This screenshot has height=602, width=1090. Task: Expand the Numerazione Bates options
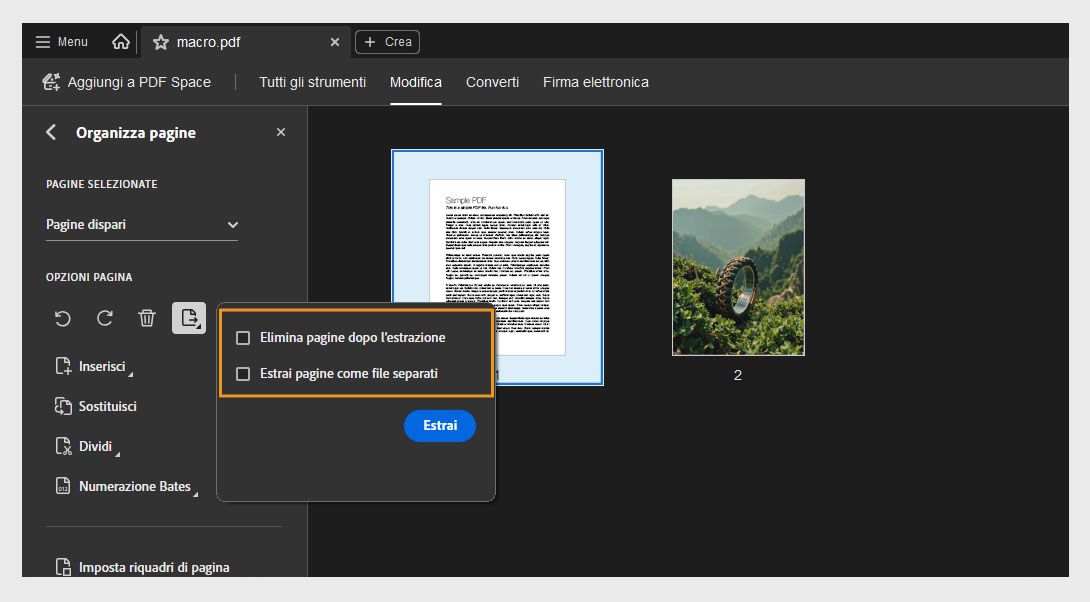coord(134,486)
